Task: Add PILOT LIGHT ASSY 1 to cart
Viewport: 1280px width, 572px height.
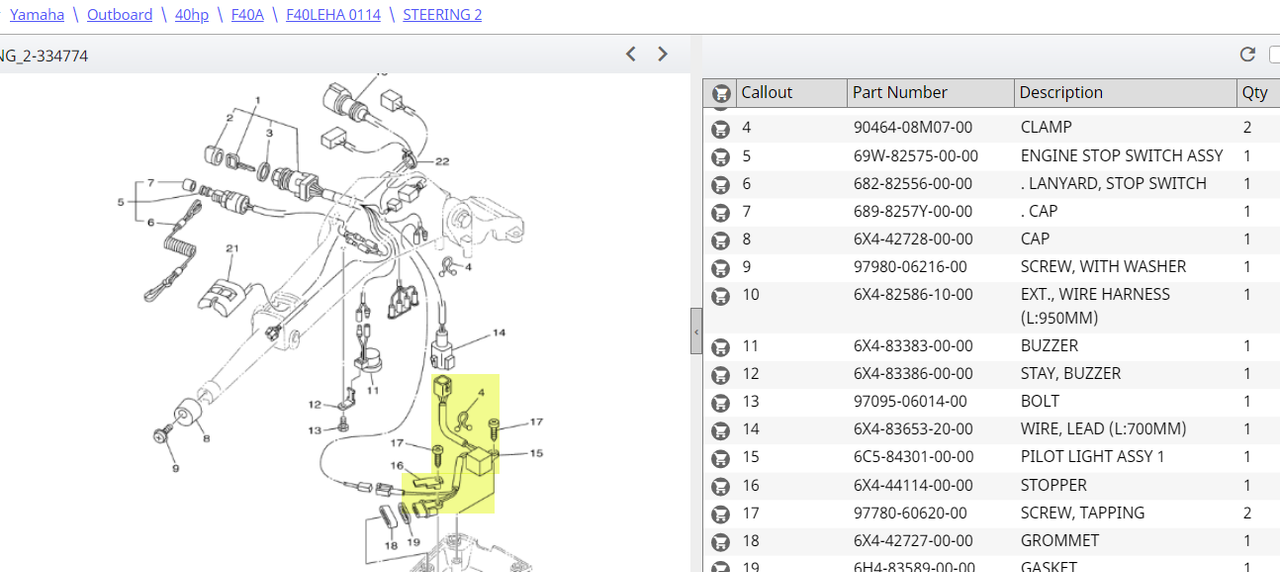Action: (720, 458)
